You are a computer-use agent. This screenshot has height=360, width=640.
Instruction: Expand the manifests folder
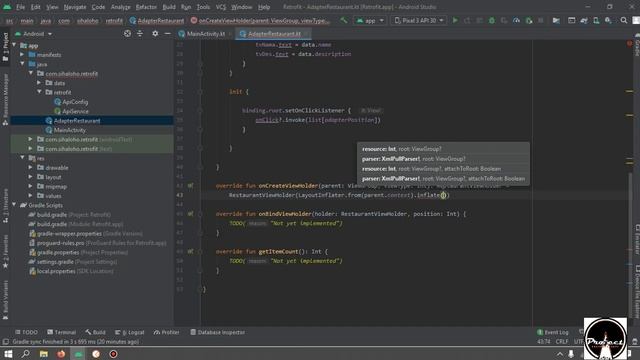(x=22, y=55)
